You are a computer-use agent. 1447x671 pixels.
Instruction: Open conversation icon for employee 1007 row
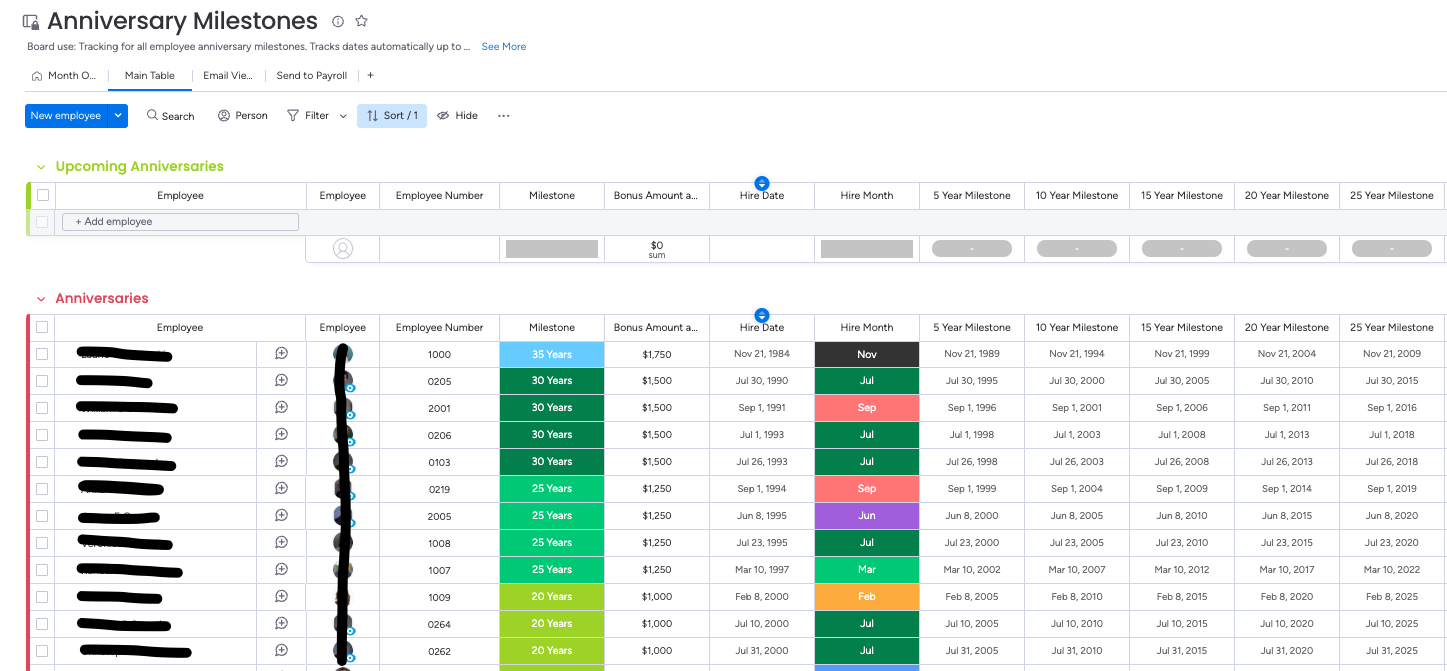coord(281,569)
